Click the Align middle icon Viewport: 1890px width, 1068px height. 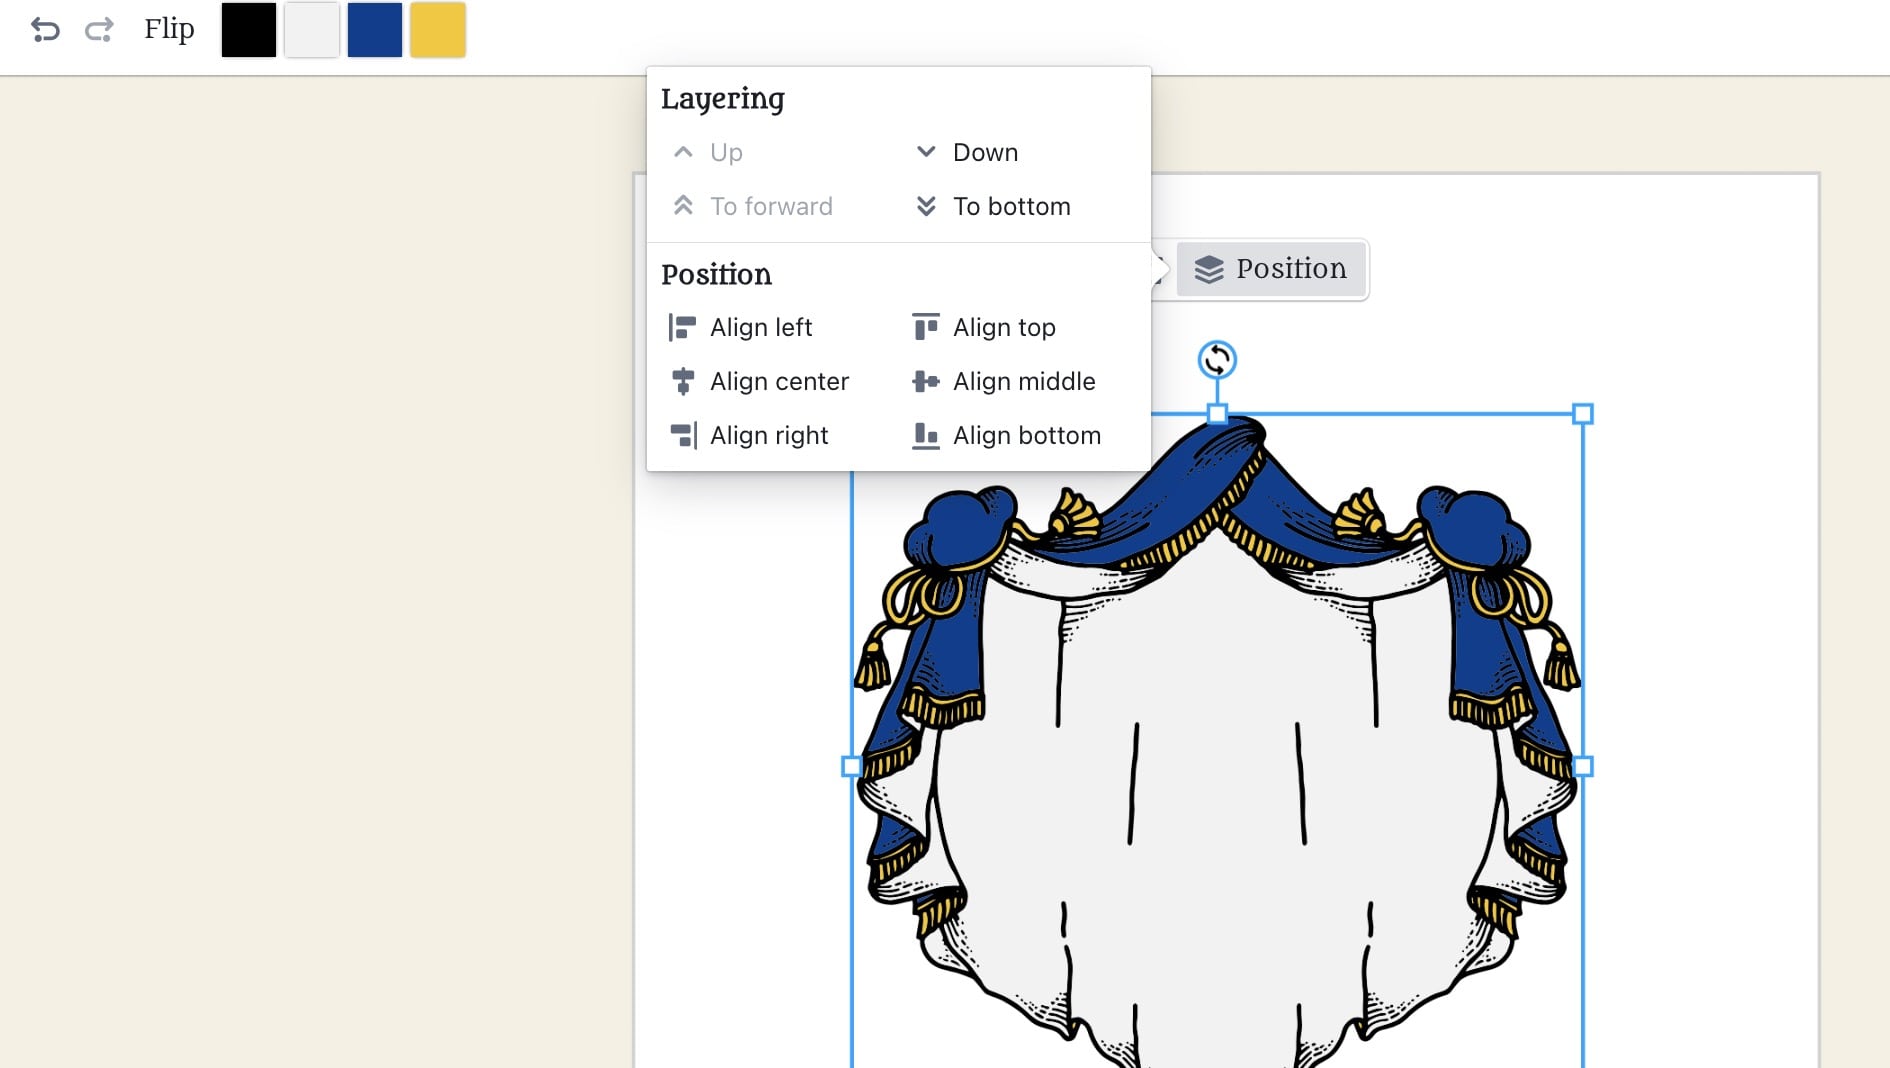[926, 381]
